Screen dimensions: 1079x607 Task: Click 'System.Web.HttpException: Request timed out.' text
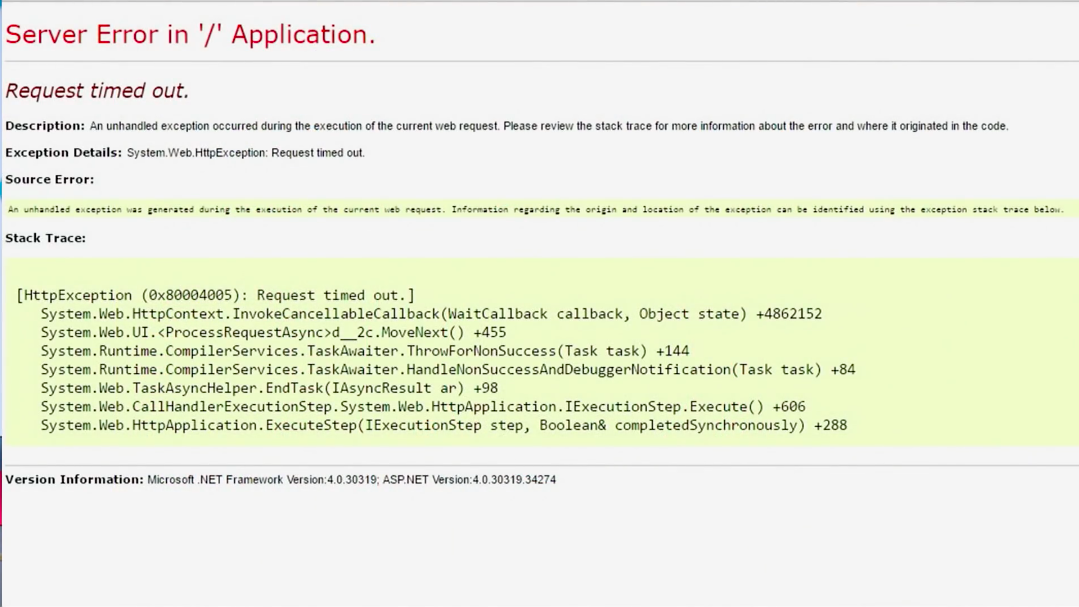[246, 153]
